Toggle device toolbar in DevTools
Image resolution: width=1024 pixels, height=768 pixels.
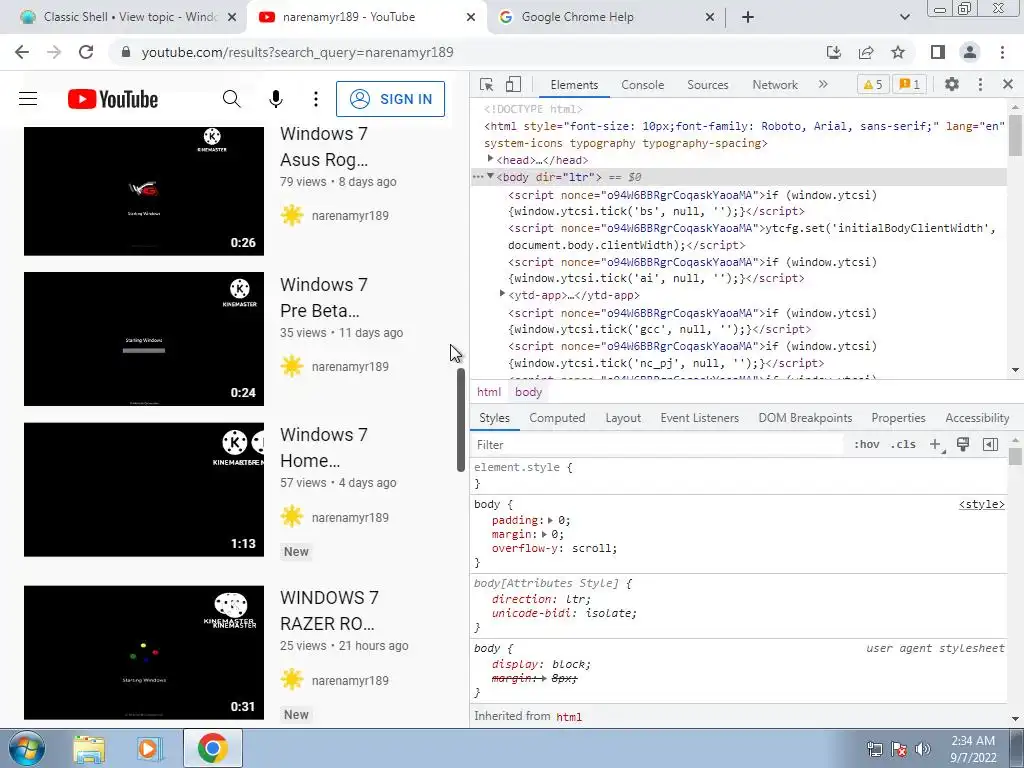coord(513,84)
